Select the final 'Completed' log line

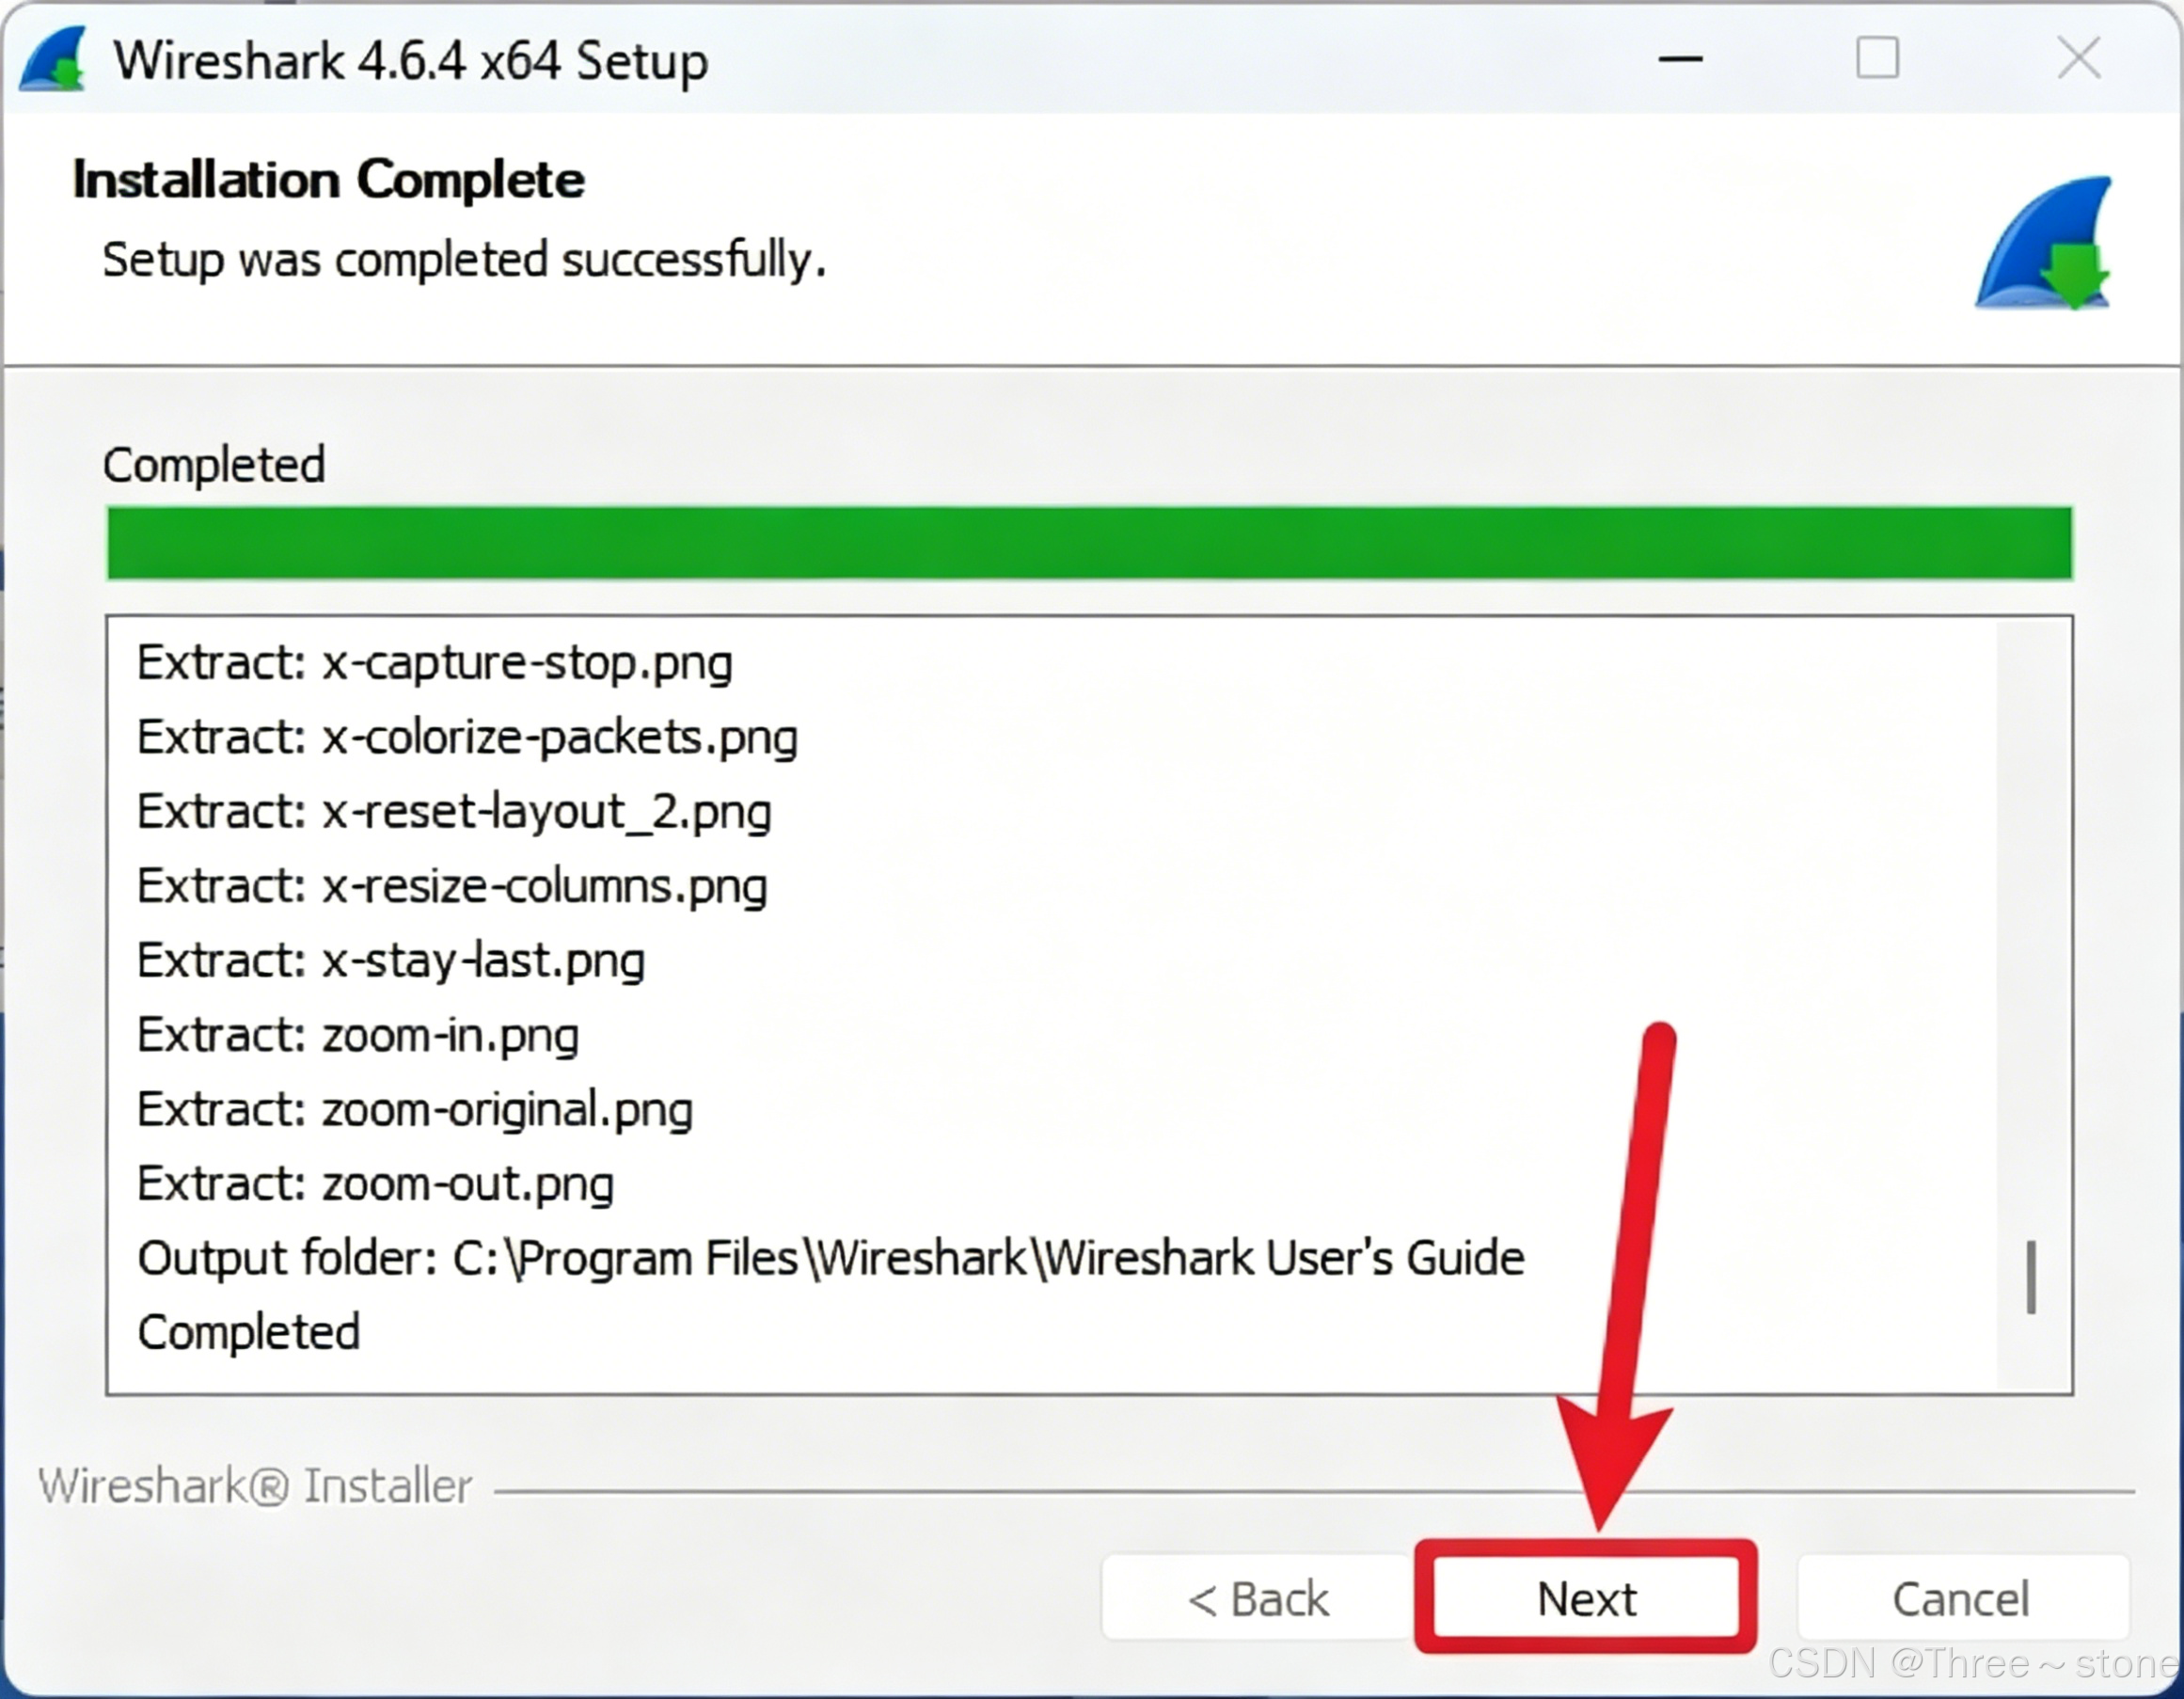click(249, 1333)
